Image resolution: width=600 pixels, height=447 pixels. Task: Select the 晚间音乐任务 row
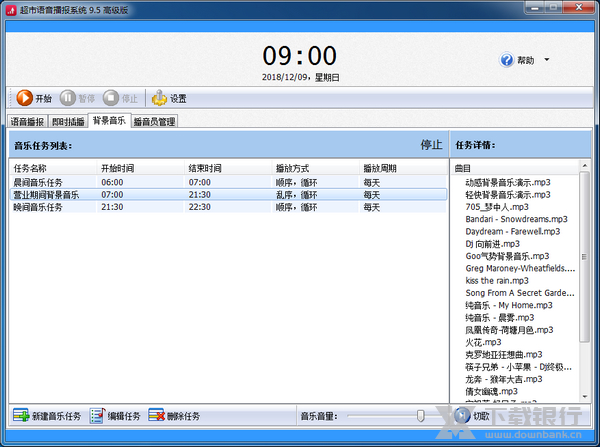point(228,207)
